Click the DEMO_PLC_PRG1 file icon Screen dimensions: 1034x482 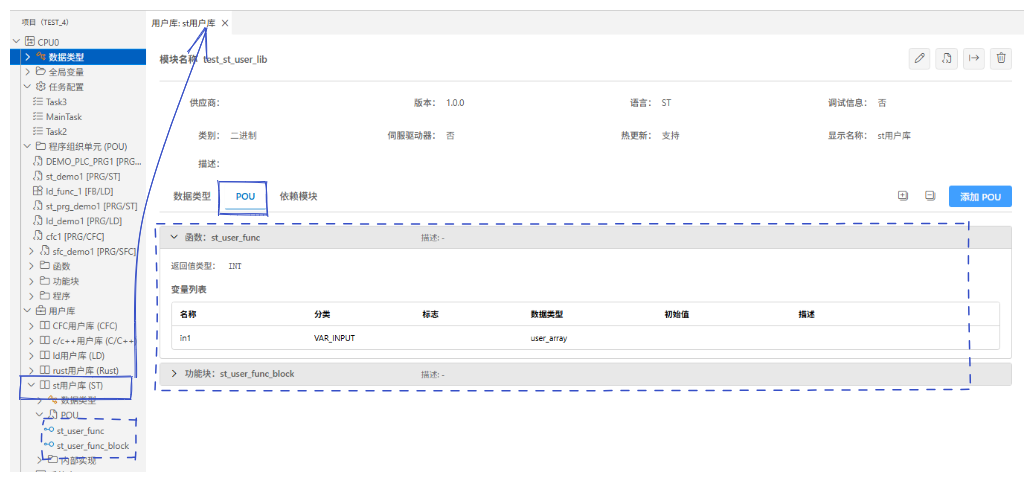click(38, 161)
